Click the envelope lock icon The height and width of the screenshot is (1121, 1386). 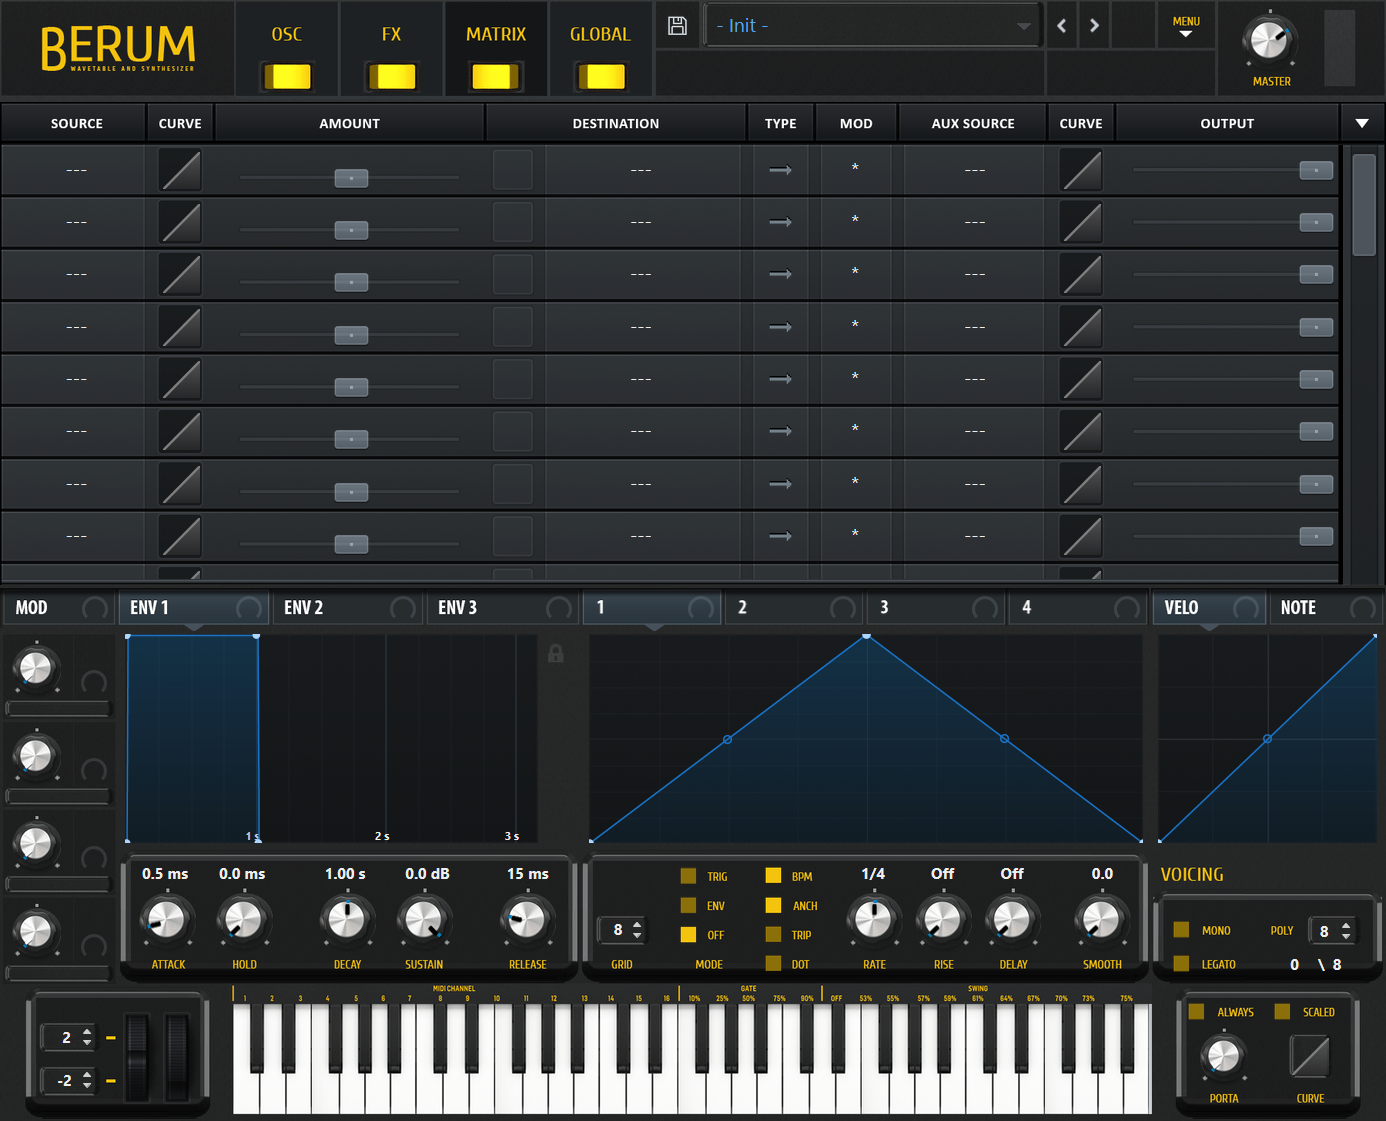pyautogui.click(x=556, y=653)
